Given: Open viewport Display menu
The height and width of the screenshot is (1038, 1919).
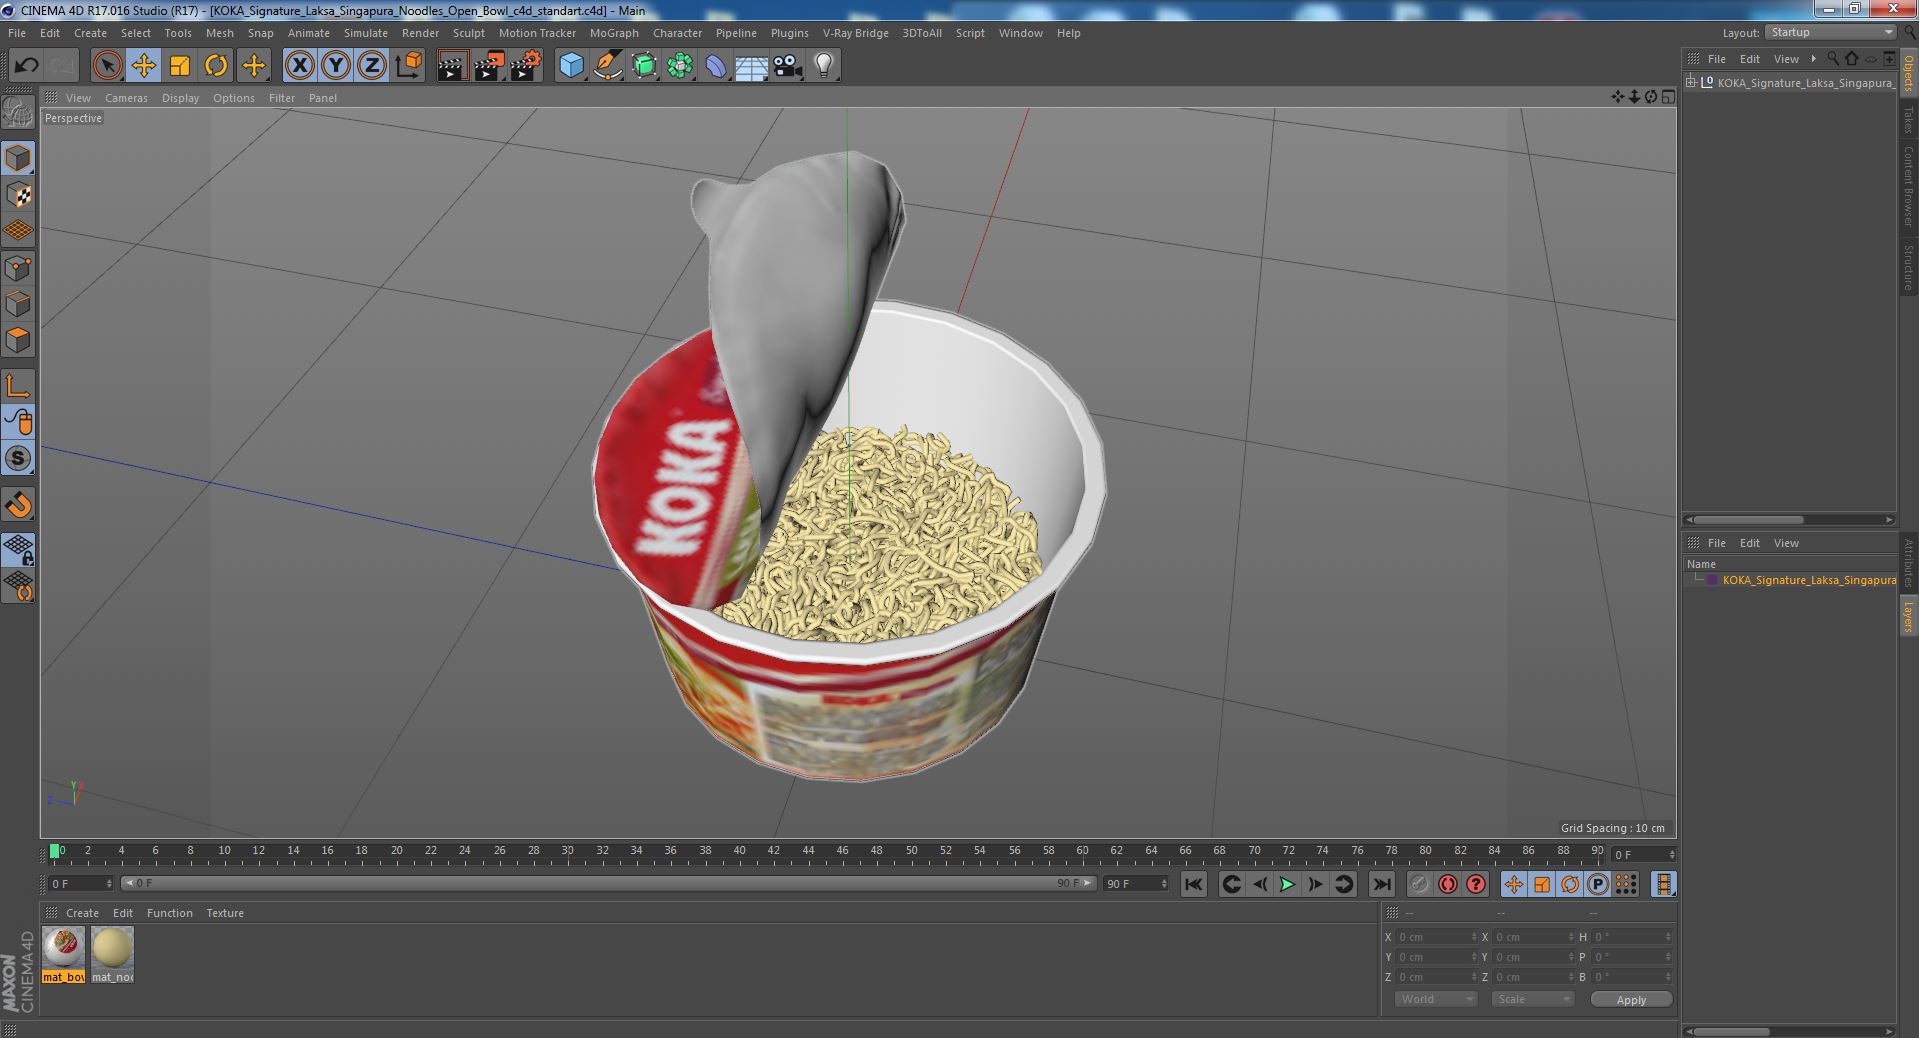Looking at the screenshot, I should click(x=180, y=98).
